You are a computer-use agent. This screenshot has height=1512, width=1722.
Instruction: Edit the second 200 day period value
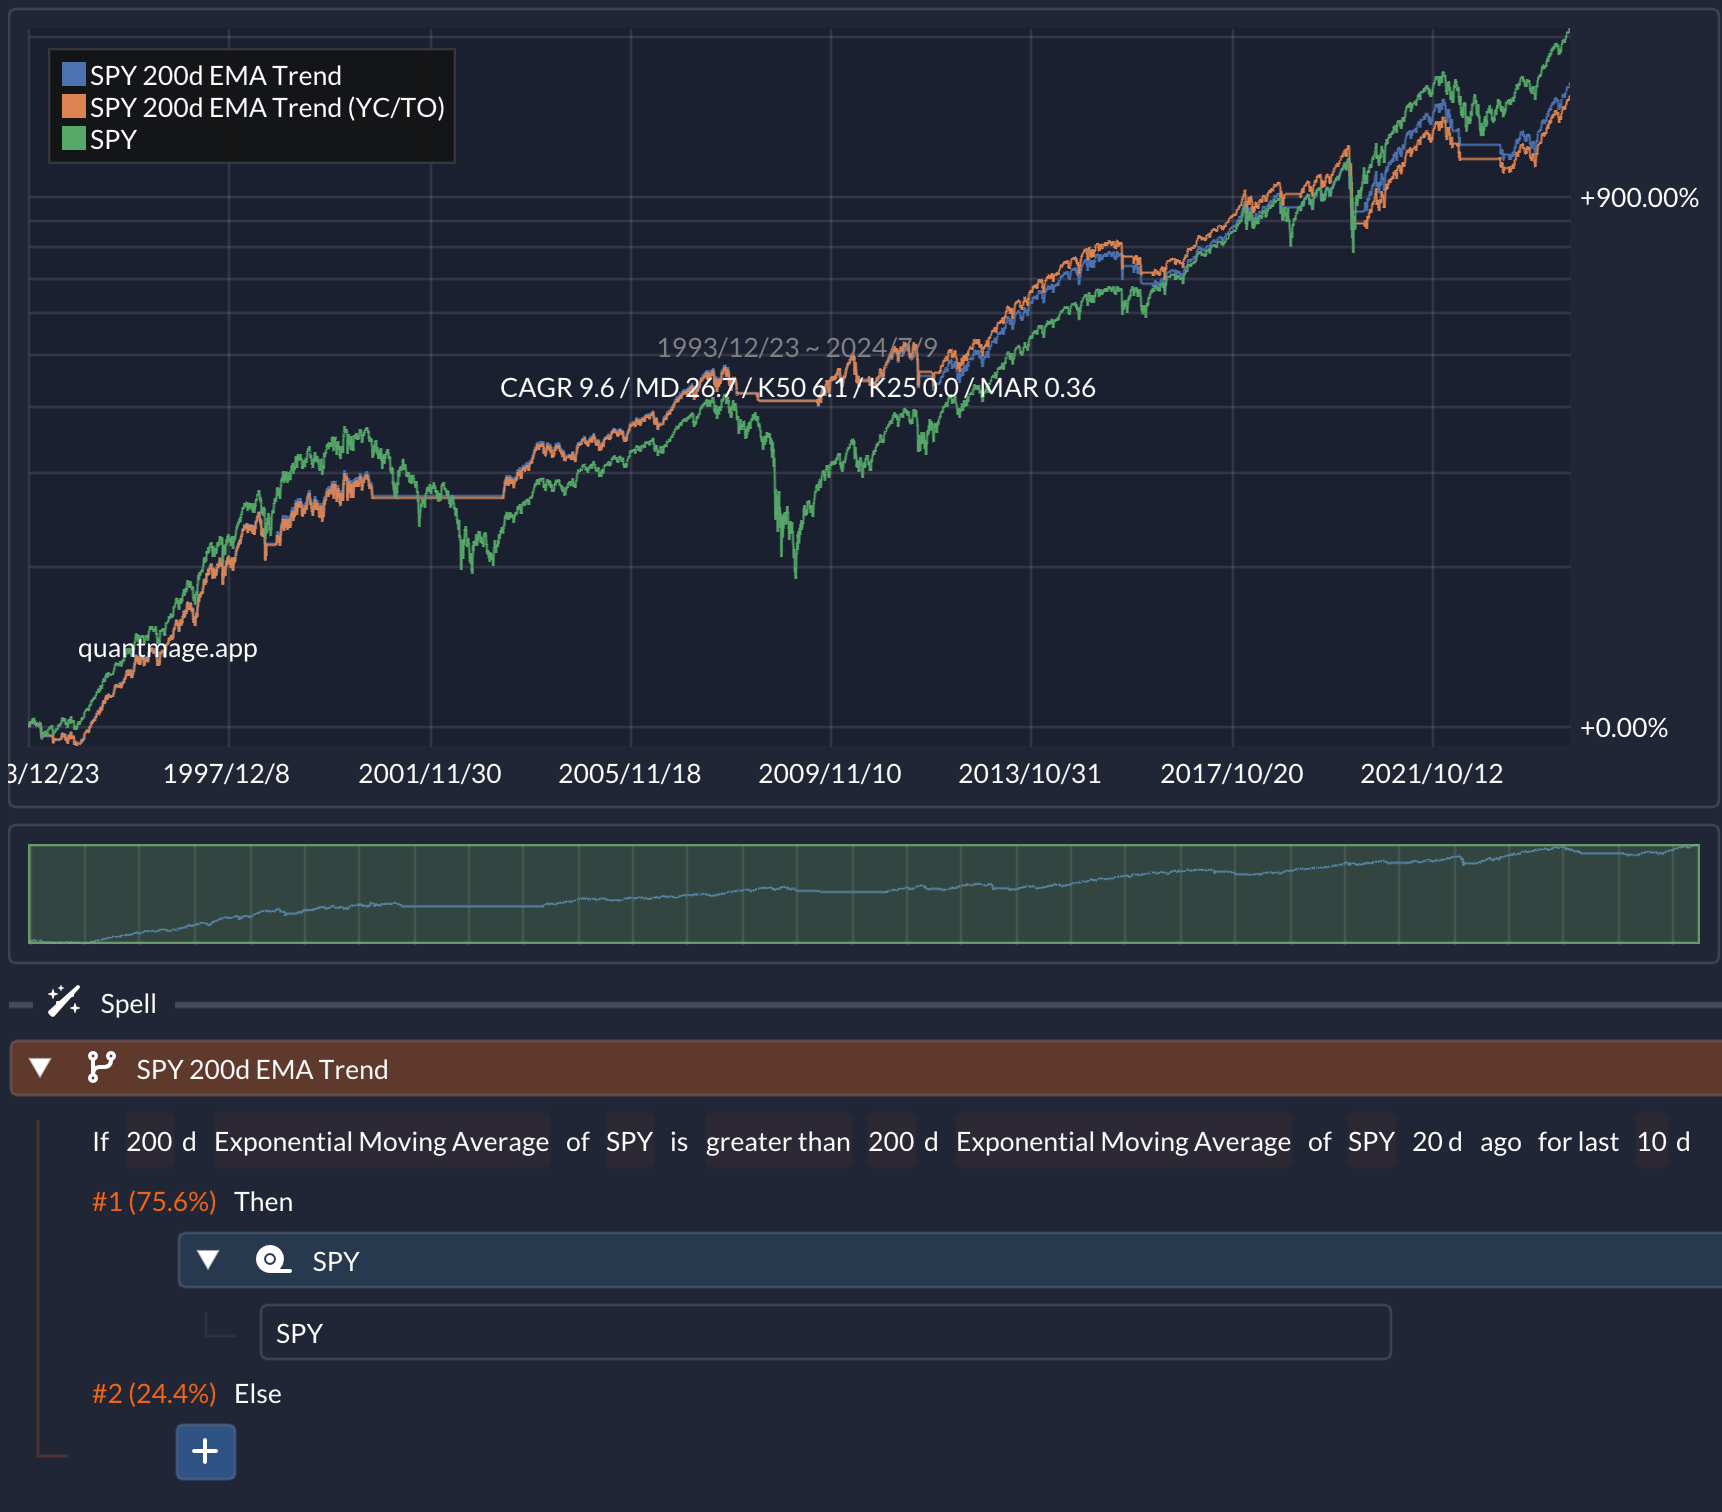point(891,1141)
